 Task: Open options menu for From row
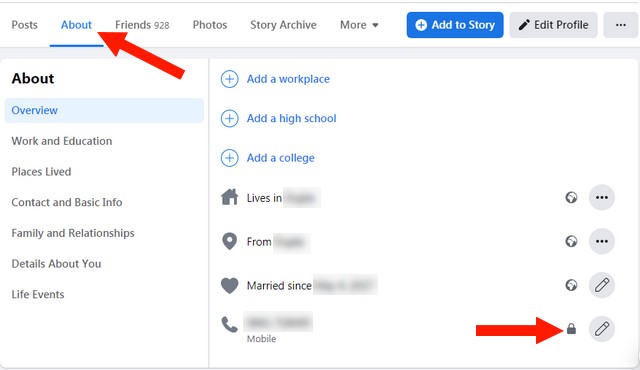pyautogui.click(x=602, y=241)
